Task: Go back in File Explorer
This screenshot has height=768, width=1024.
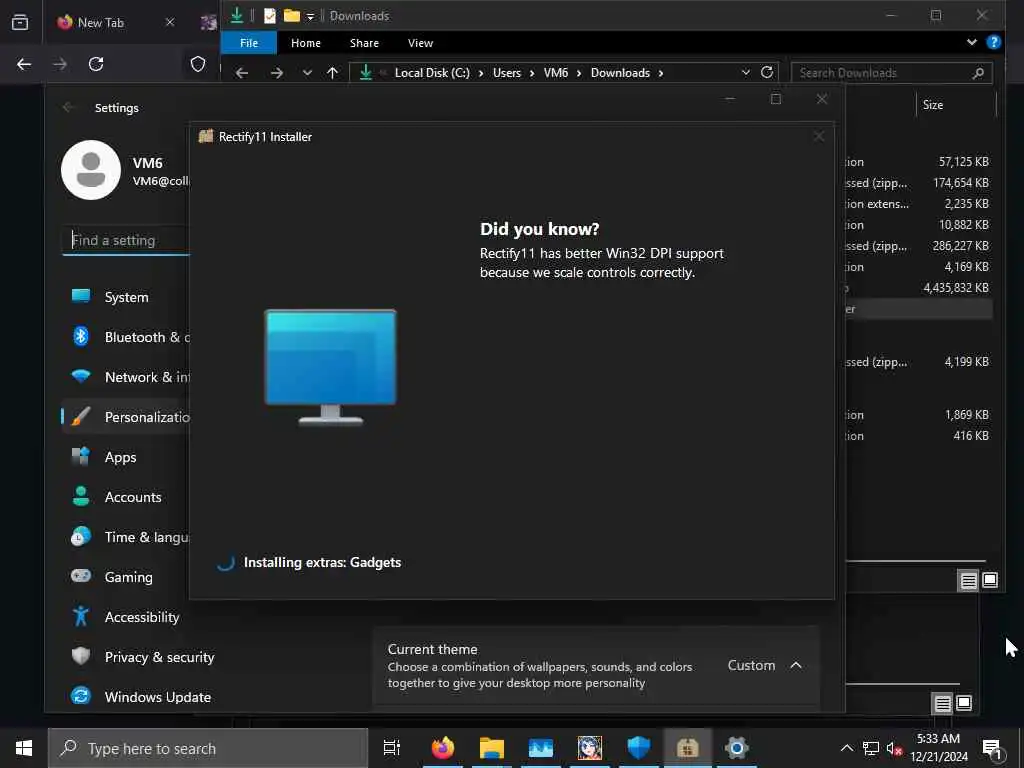Action: (x=242, y=73)
